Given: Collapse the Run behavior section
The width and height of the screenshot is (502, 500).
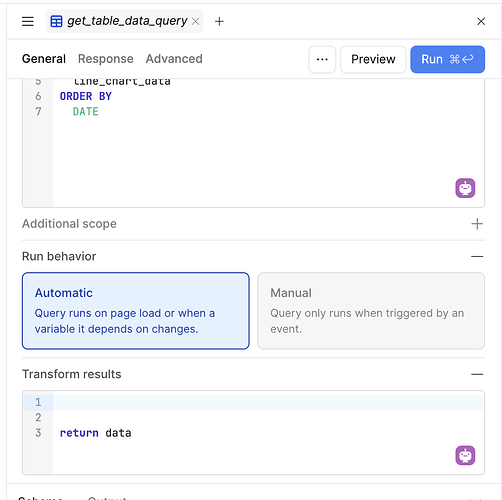Looking at the screenshot, I should 477,256.
